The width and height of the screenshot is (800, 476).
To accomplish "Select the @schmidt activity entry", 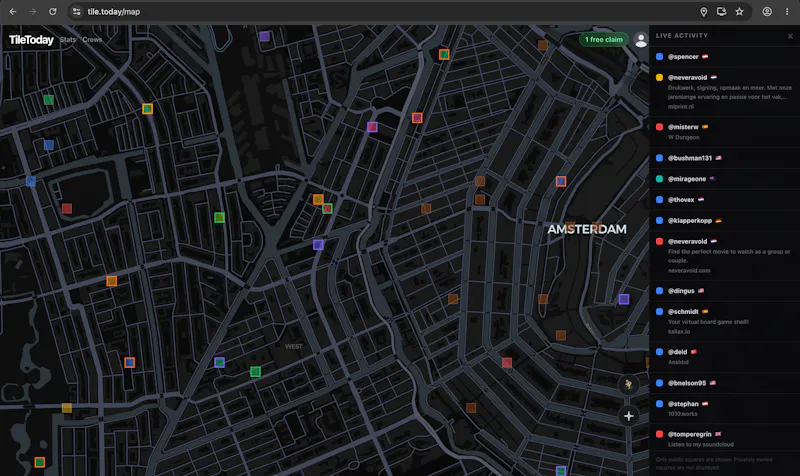I will (724, 321).
